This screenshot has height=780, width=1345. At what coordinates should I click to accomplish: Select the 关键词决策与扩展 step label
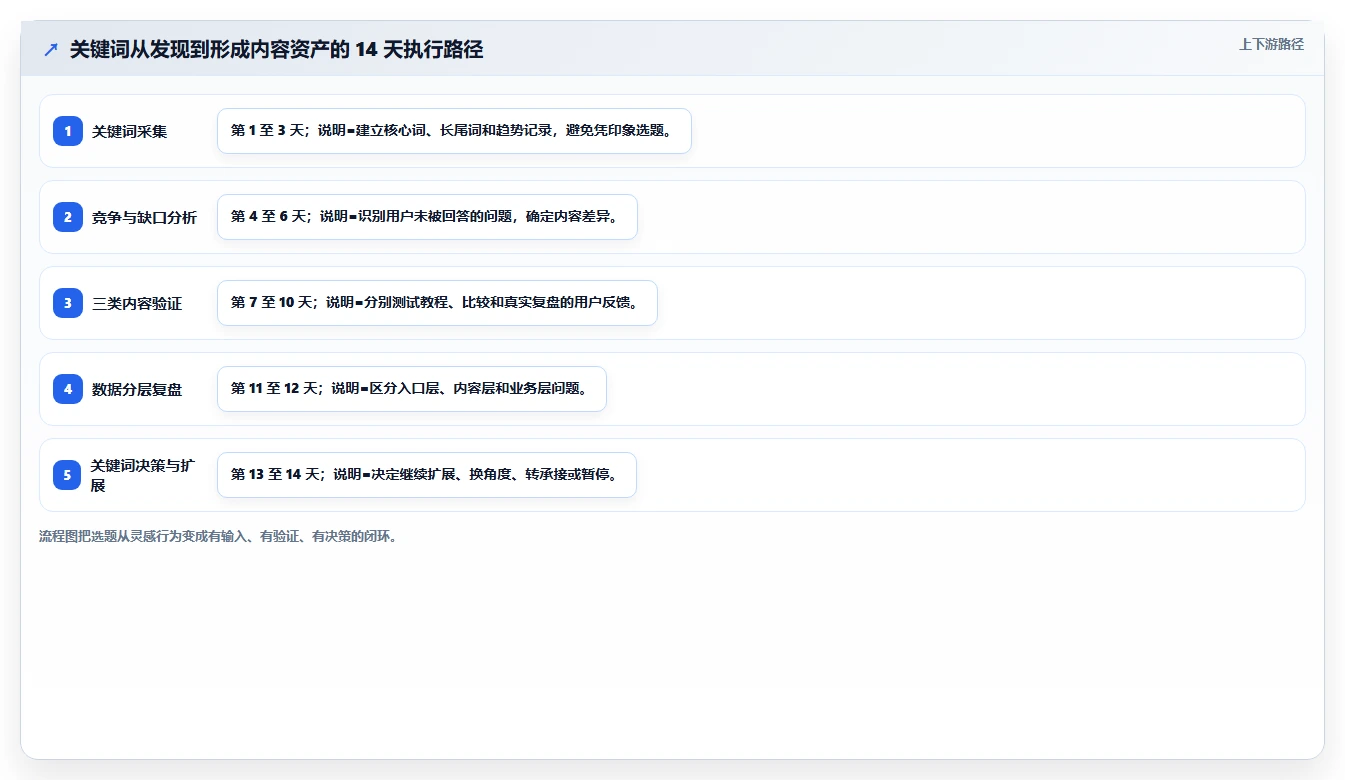pos(143,475)
